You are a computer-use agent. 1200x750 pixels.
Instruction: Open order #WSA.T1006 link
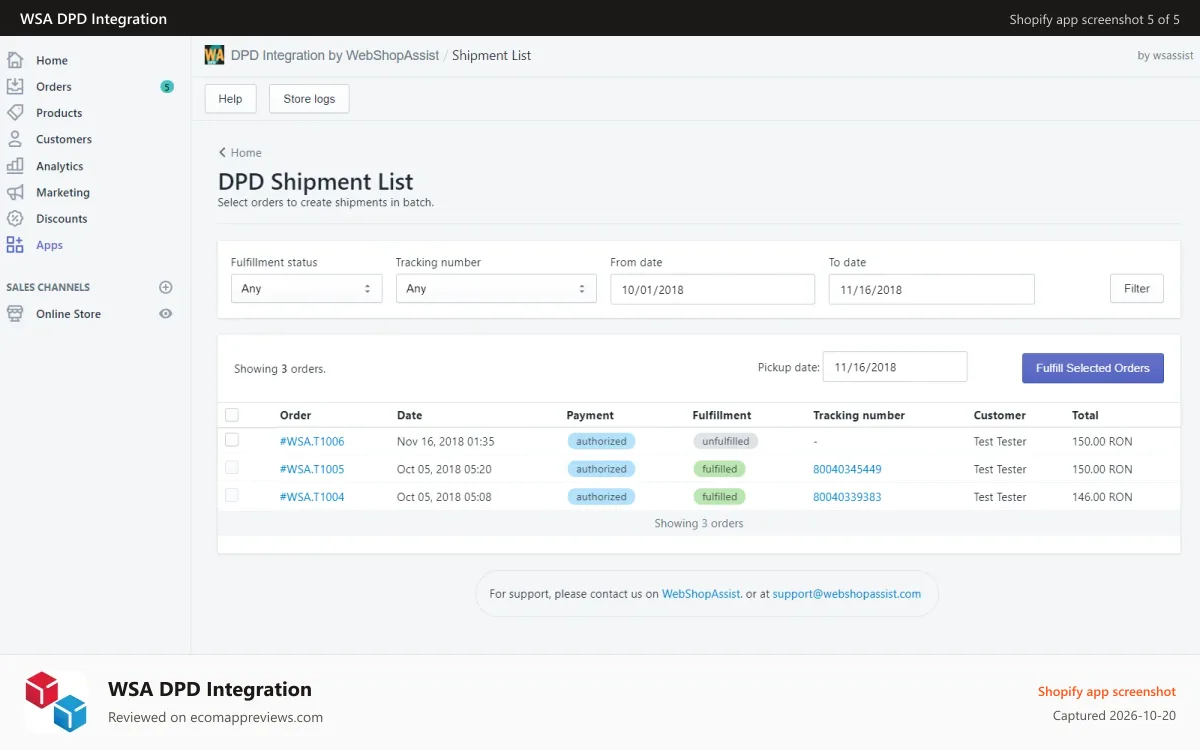pos(312,441)
